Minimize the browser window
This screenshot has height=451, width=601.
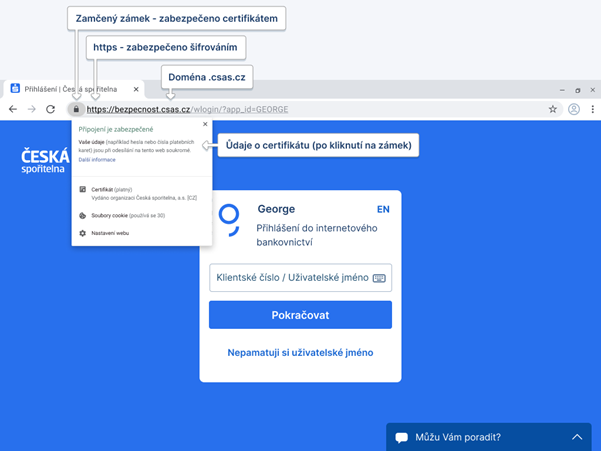[562, 90]
